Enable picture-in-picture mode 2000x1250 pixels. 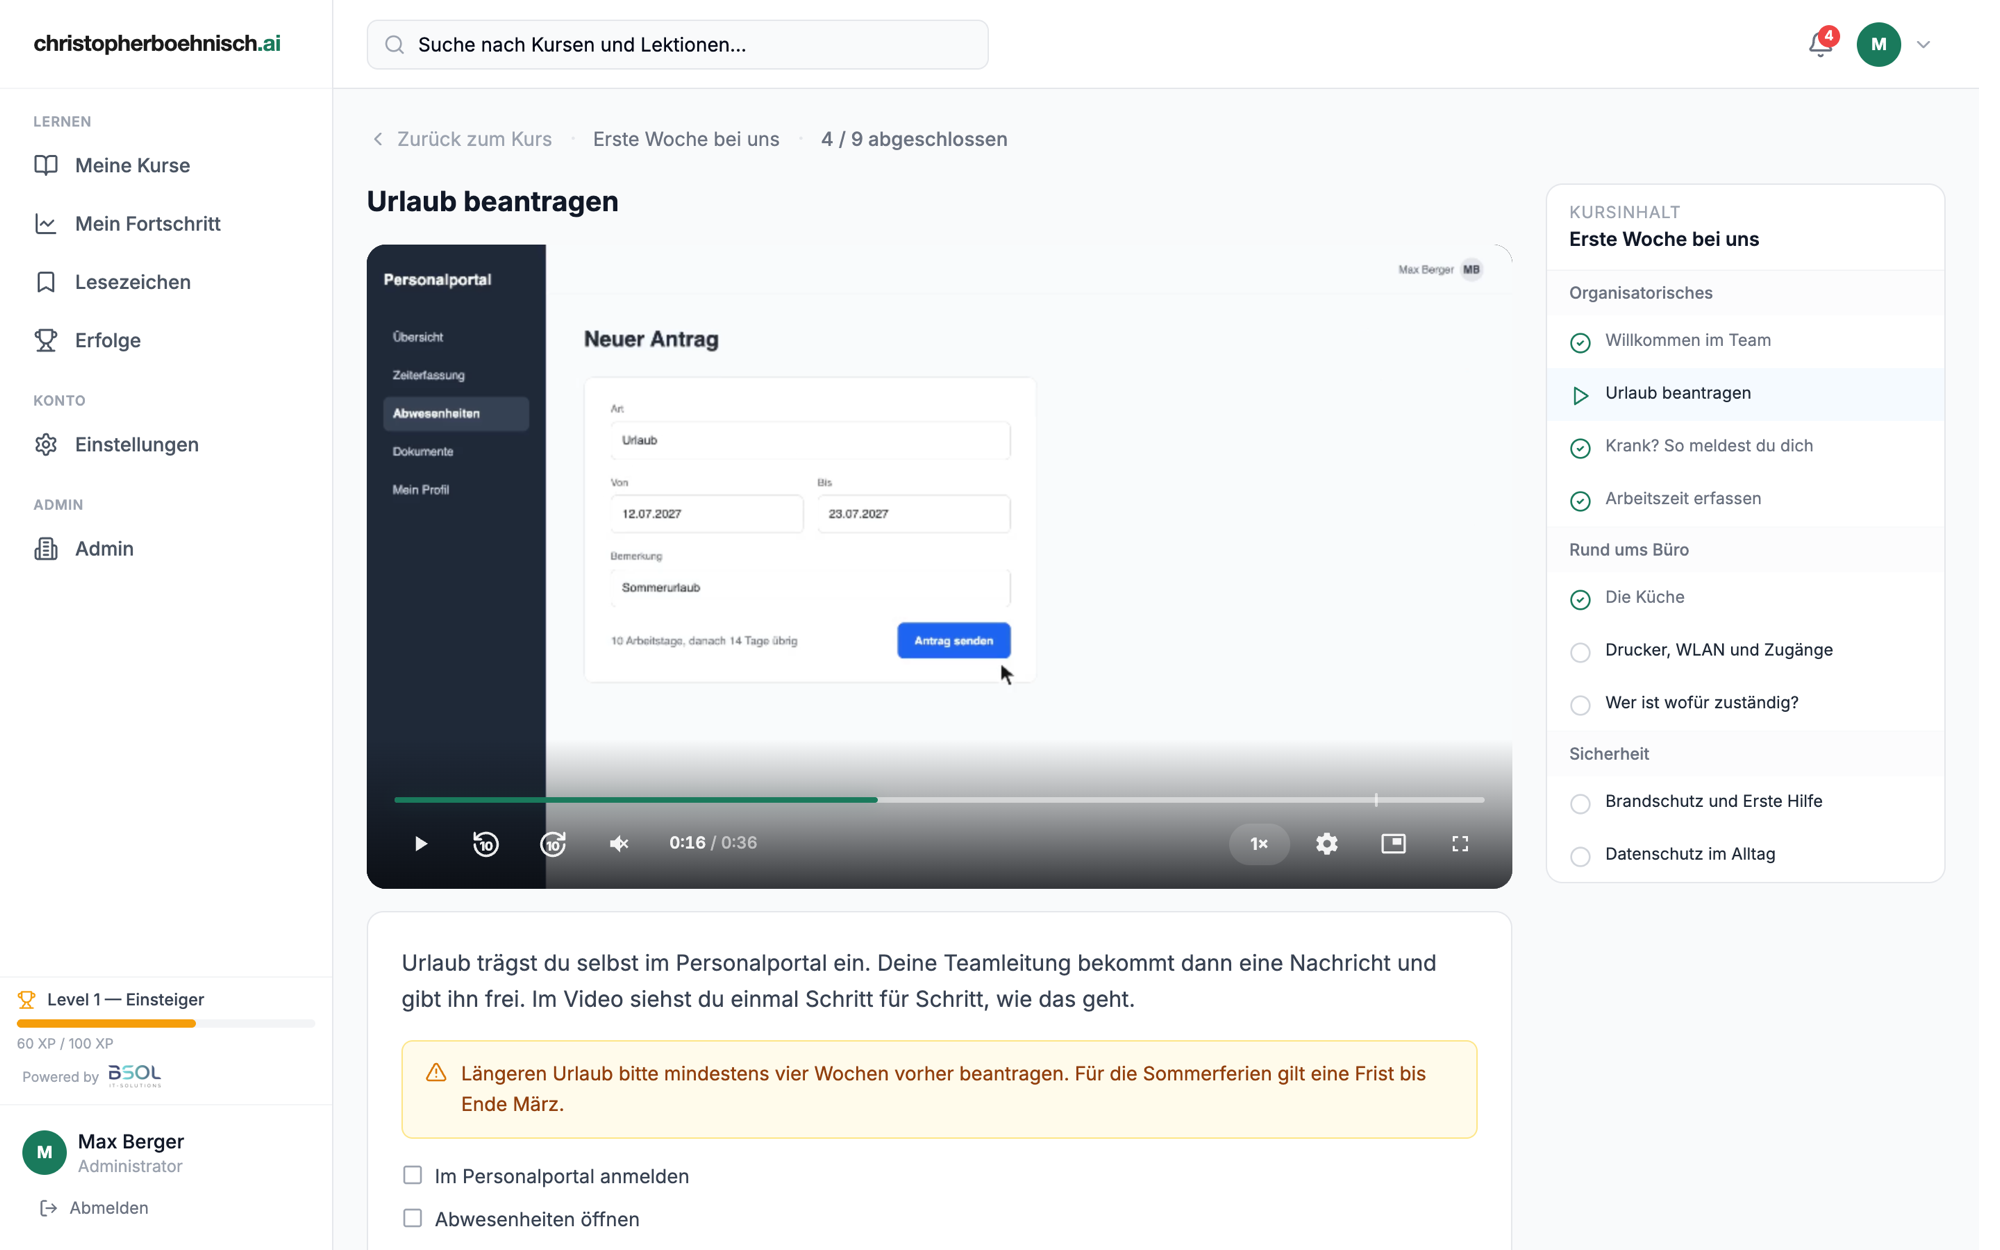(x=1393, y=843)
